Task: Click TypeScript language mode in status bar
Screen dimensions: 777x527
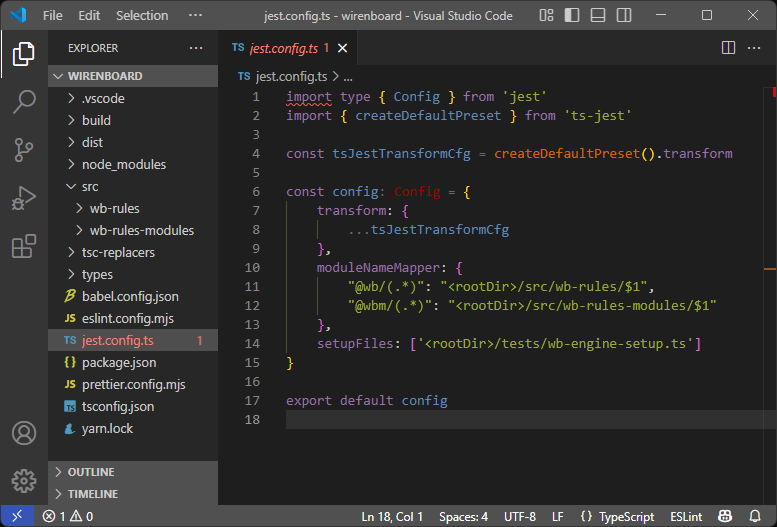Action: (626, 516)
